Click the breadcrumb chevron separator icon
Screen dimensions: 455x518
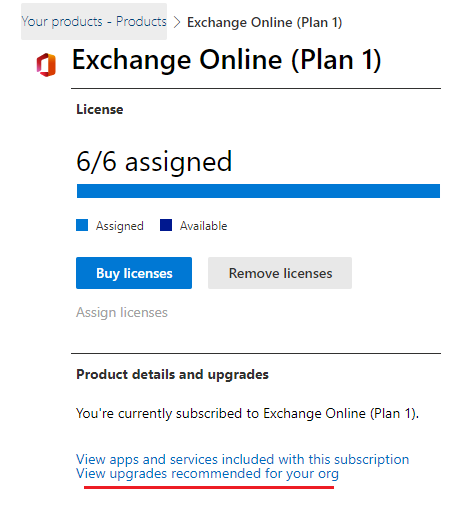pos(177,22)
